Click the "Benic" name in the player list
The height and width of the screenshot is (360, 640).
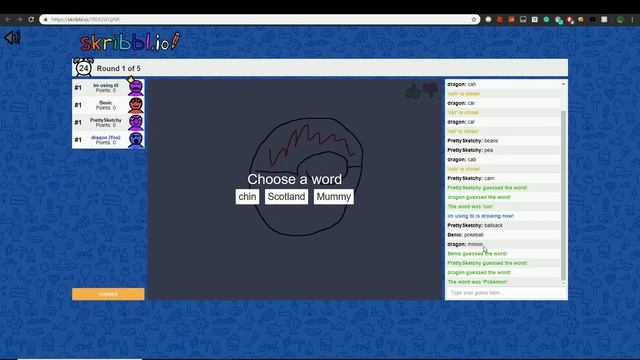coord(106,102)
